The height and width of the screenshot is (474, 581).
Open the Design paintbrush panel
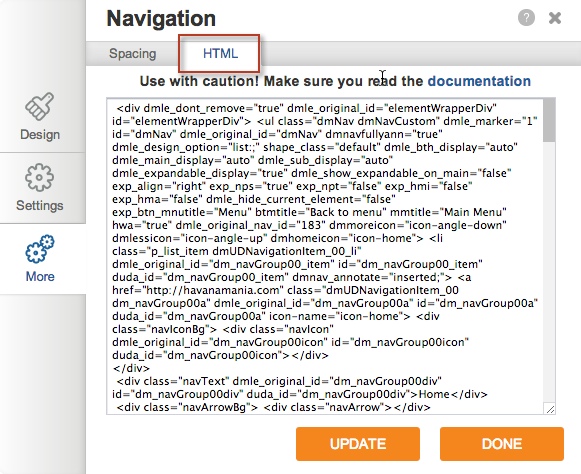click(40, 107)
